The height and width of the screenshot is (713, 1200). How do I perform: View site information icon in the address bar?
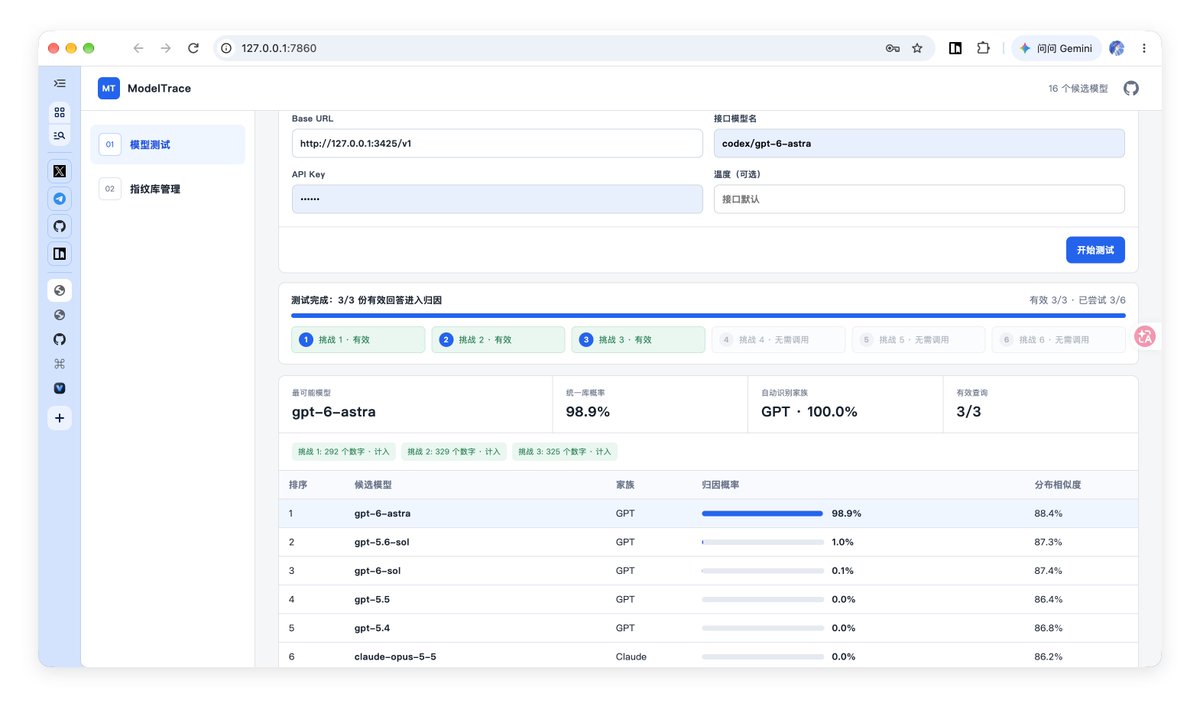pos(226,48)
